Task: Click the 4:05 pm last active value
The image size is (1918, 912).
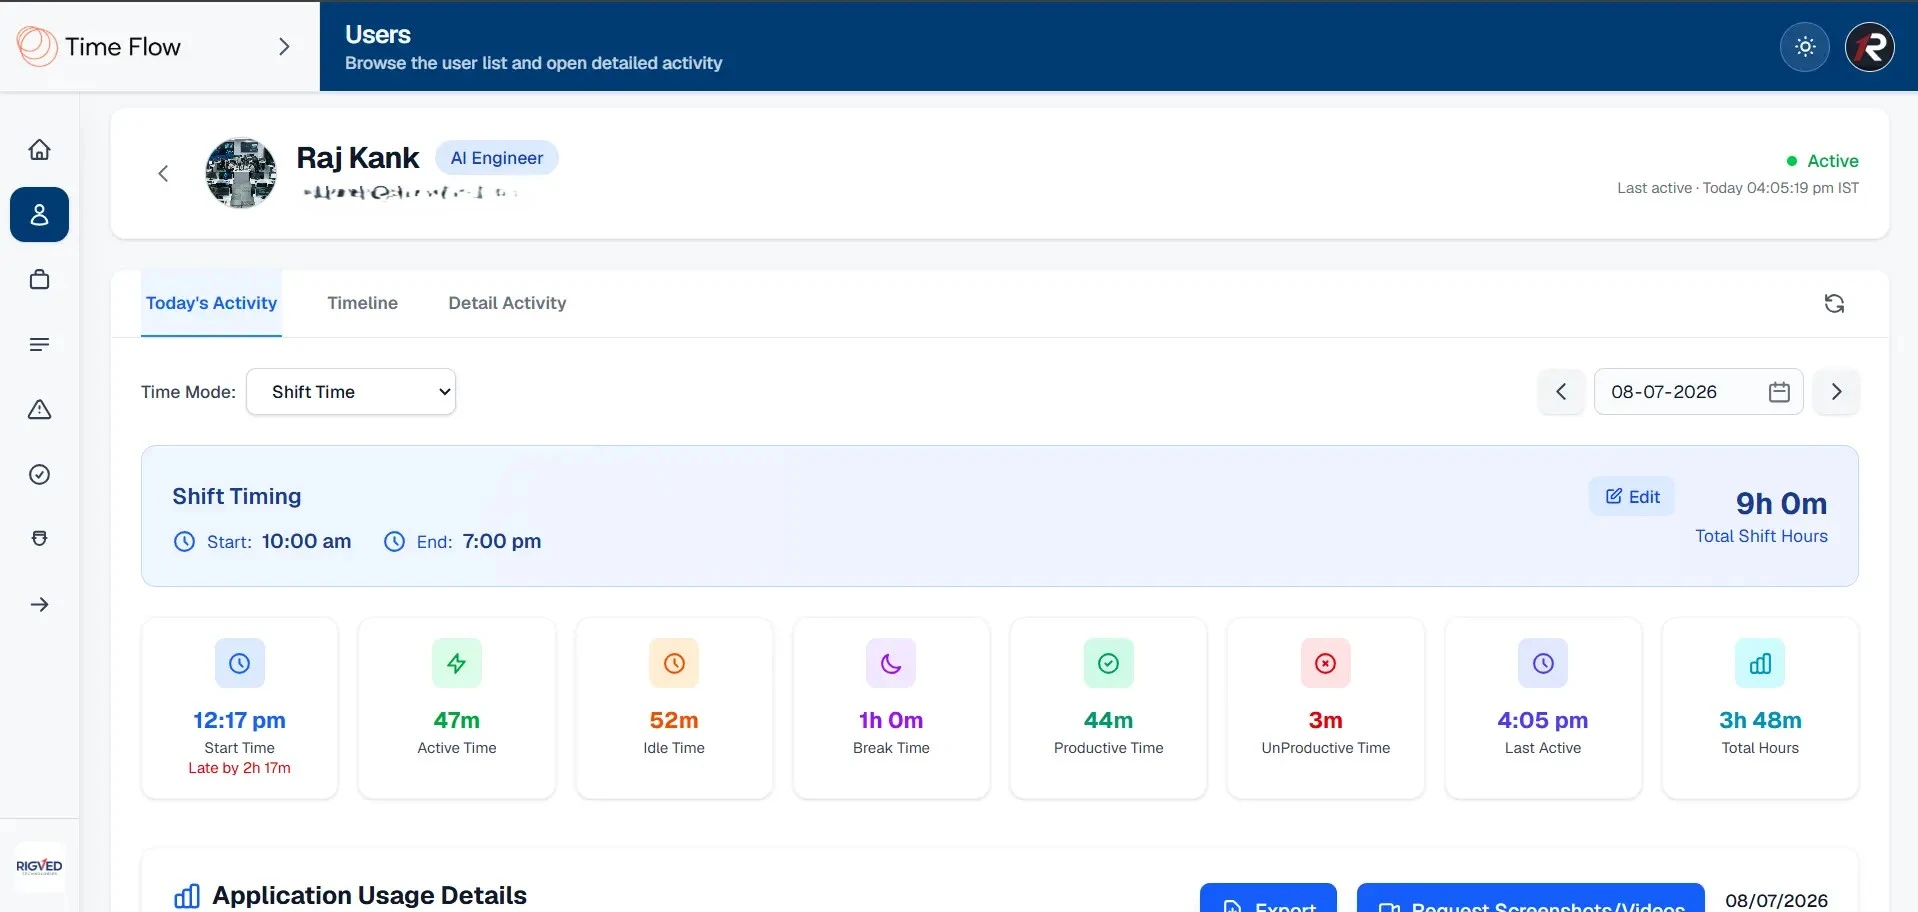Action: [x=1543, y=720]
